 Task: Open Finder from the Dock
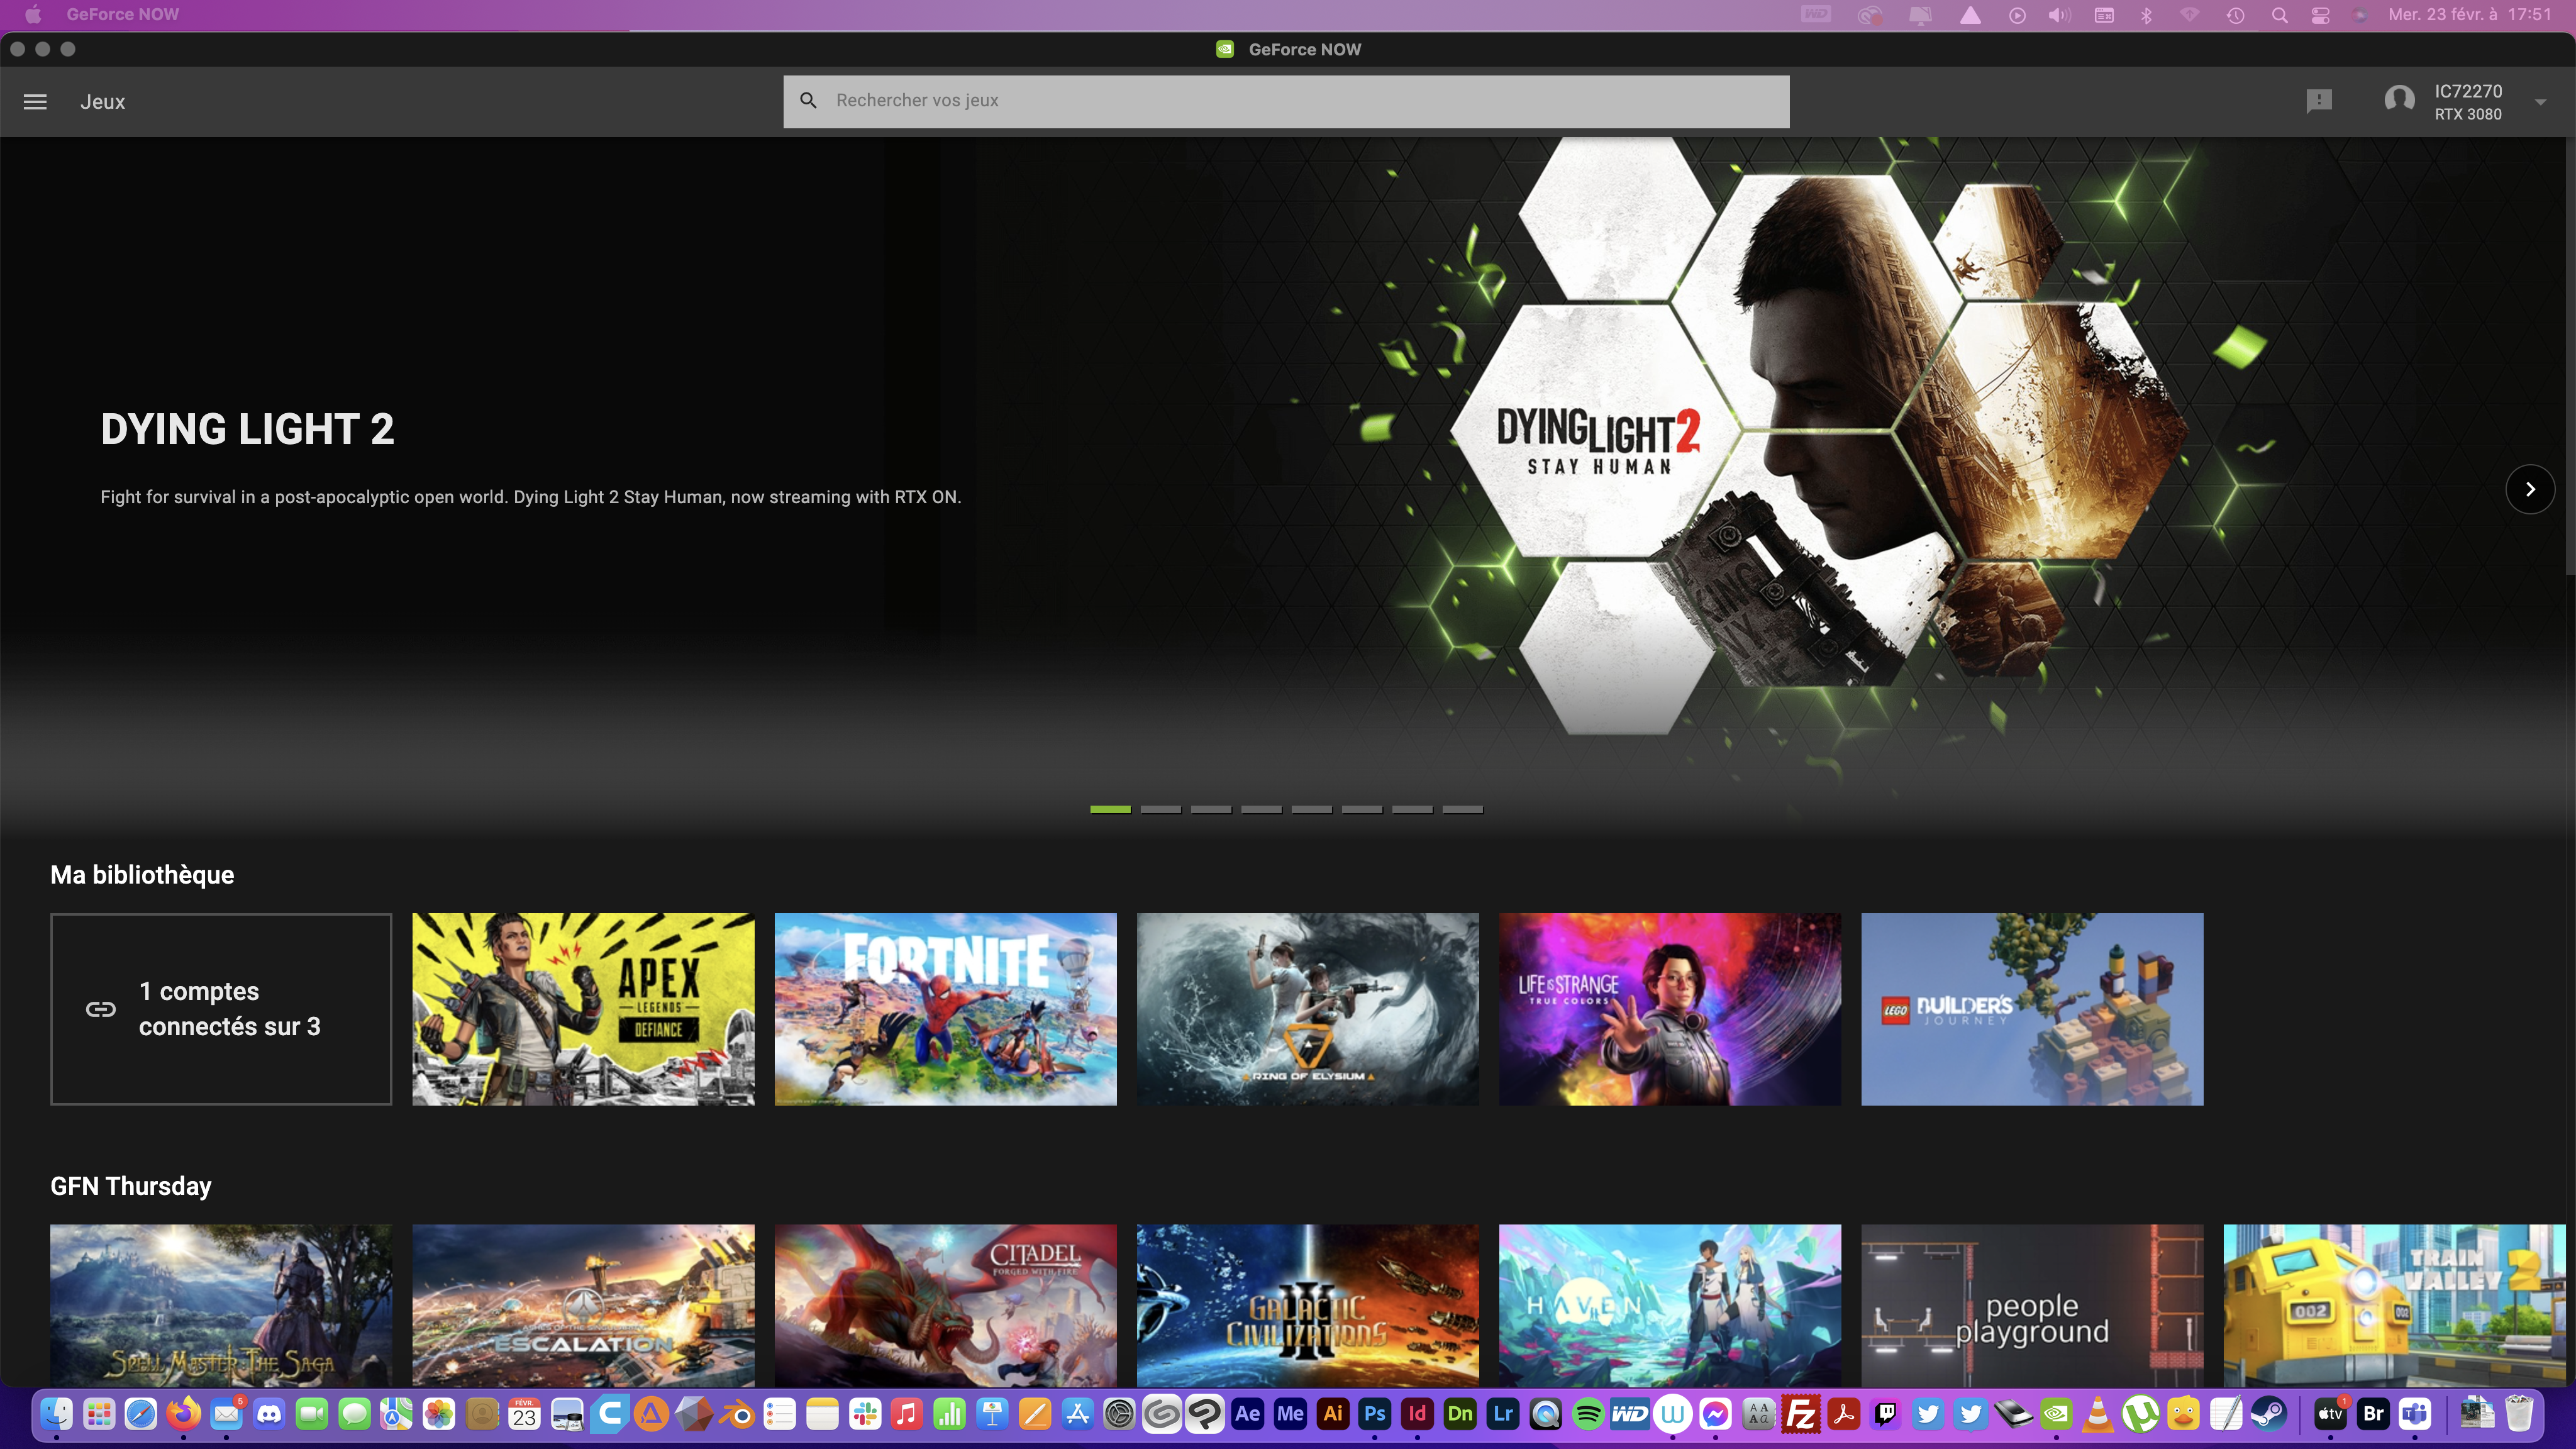[x=56, y=1414]
